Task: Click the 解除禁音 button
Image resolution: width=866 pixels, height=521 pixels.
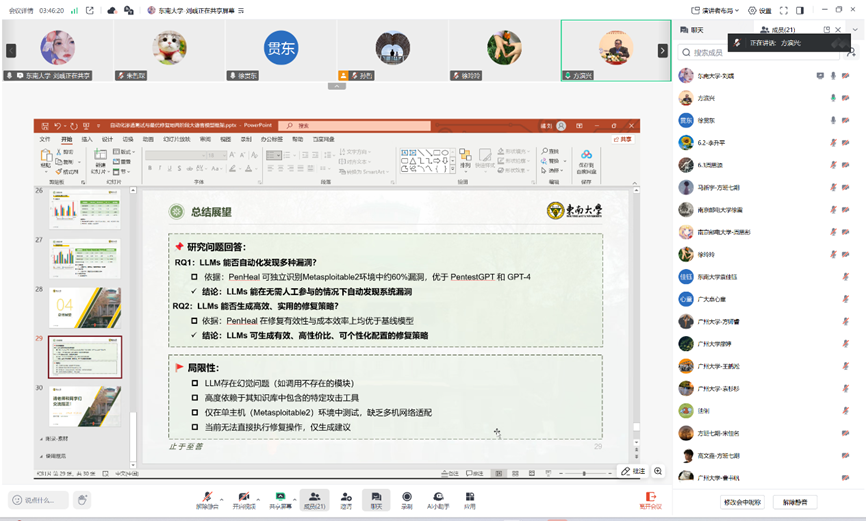Action: point(799,502)
